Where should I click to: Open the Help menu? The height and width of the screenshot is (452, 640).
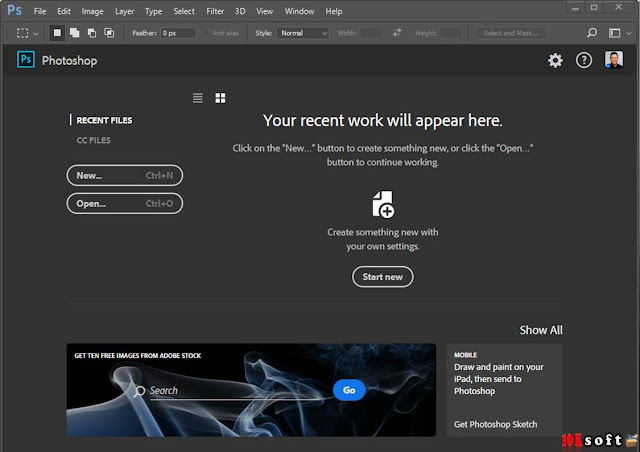(x=333, y=11)
